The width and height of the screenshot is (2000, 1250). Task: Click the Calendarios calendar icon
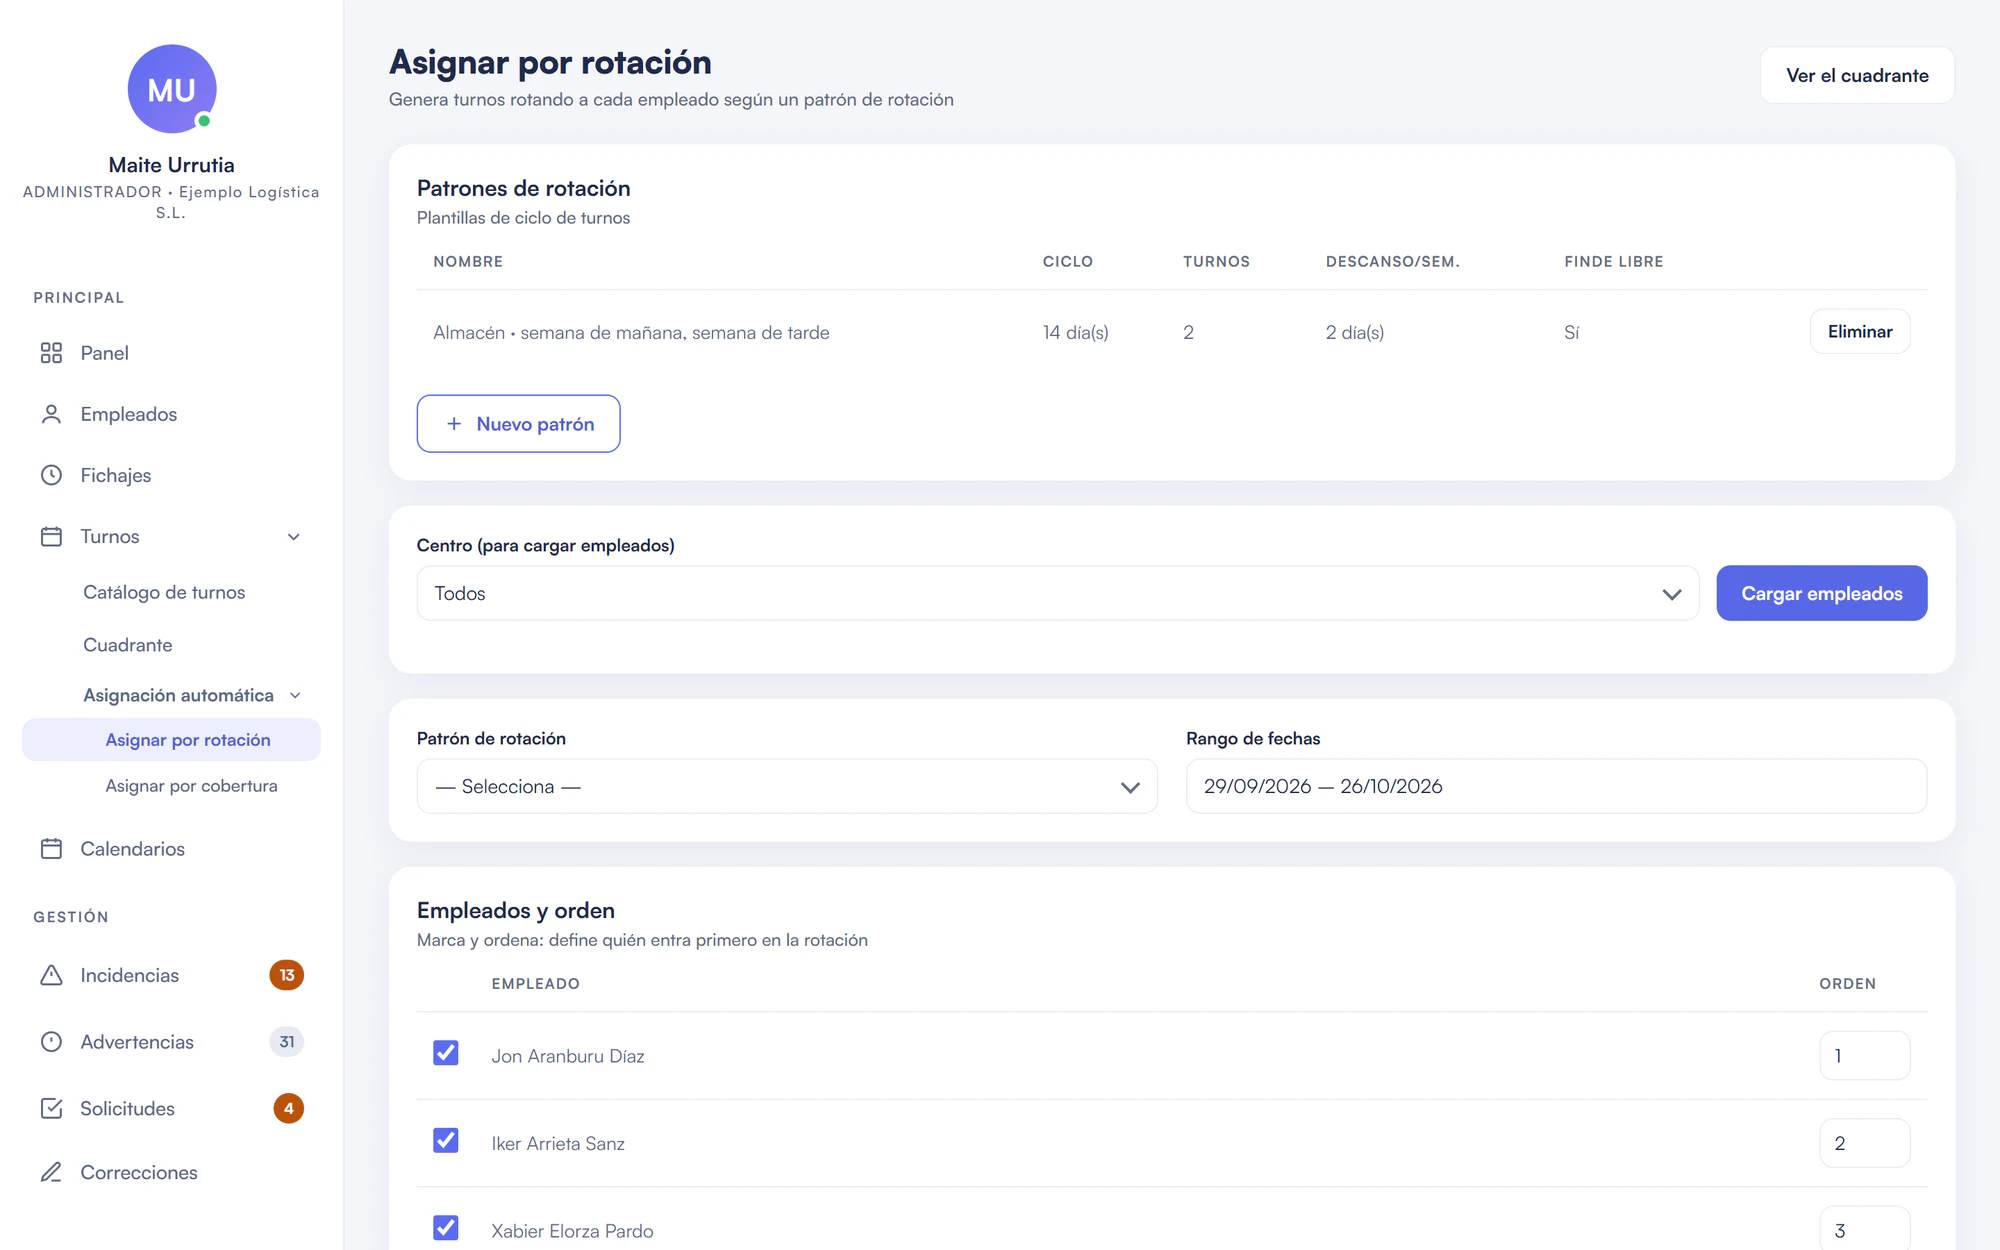tap(51, 848)
